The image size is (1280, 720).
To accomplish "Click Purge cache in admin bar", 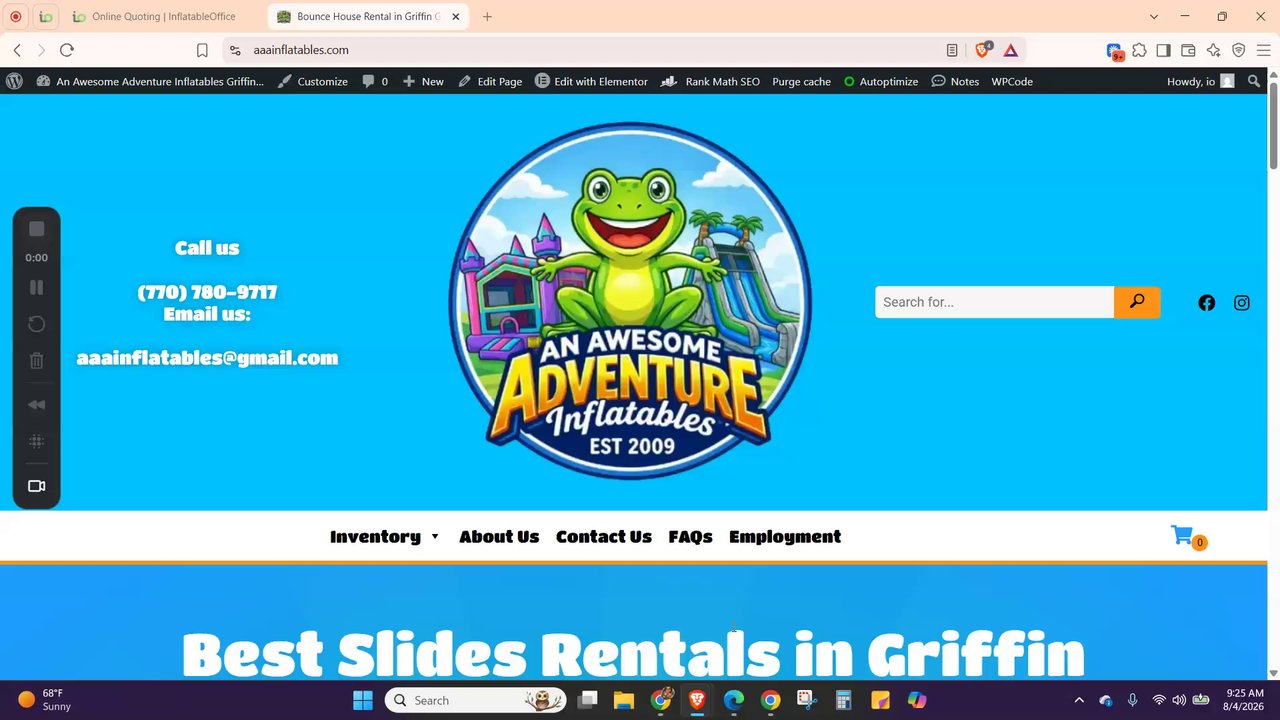I will point(801,81).
